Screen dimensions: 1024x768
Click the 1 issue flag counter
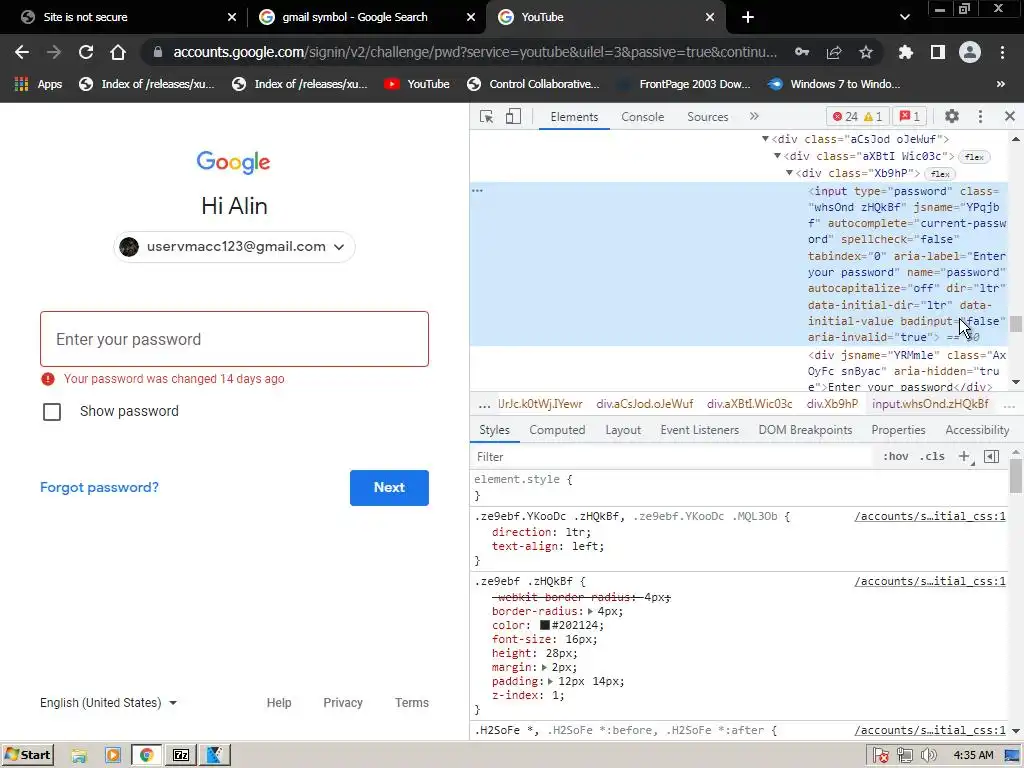[910, 117]
